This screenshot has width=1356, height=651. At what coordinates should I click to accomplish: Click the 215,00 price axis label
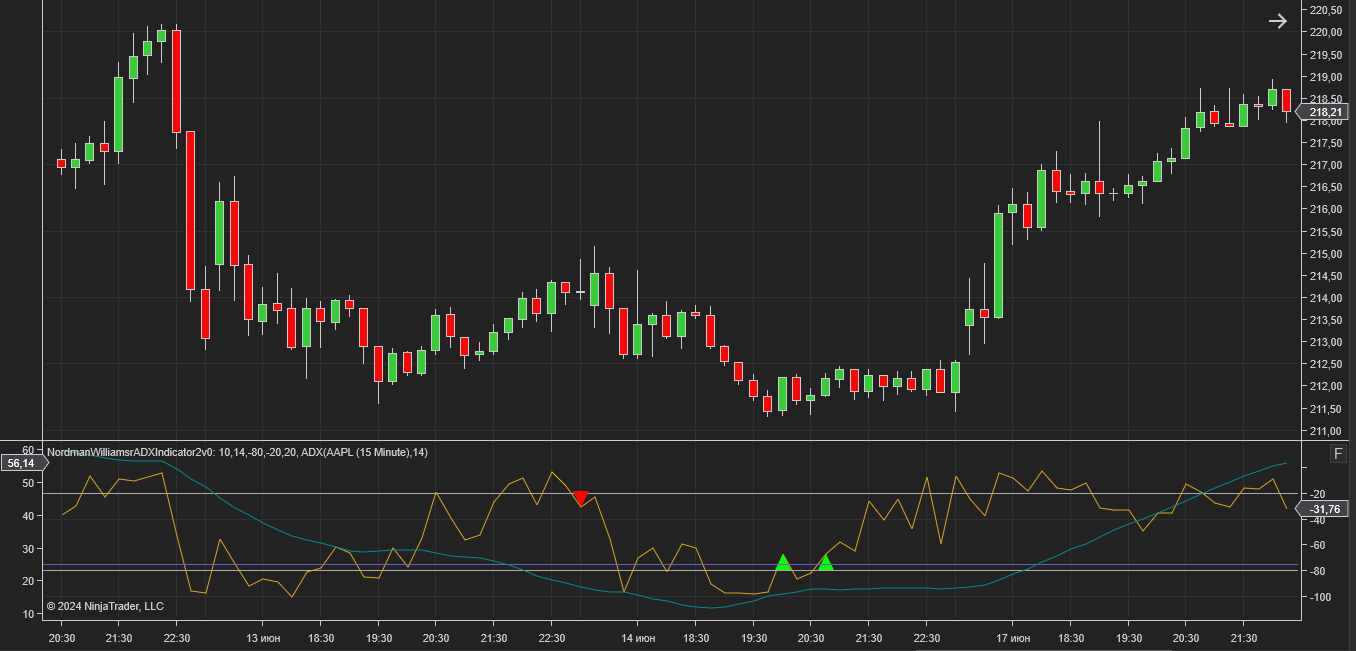click(x=1324, y=254)
